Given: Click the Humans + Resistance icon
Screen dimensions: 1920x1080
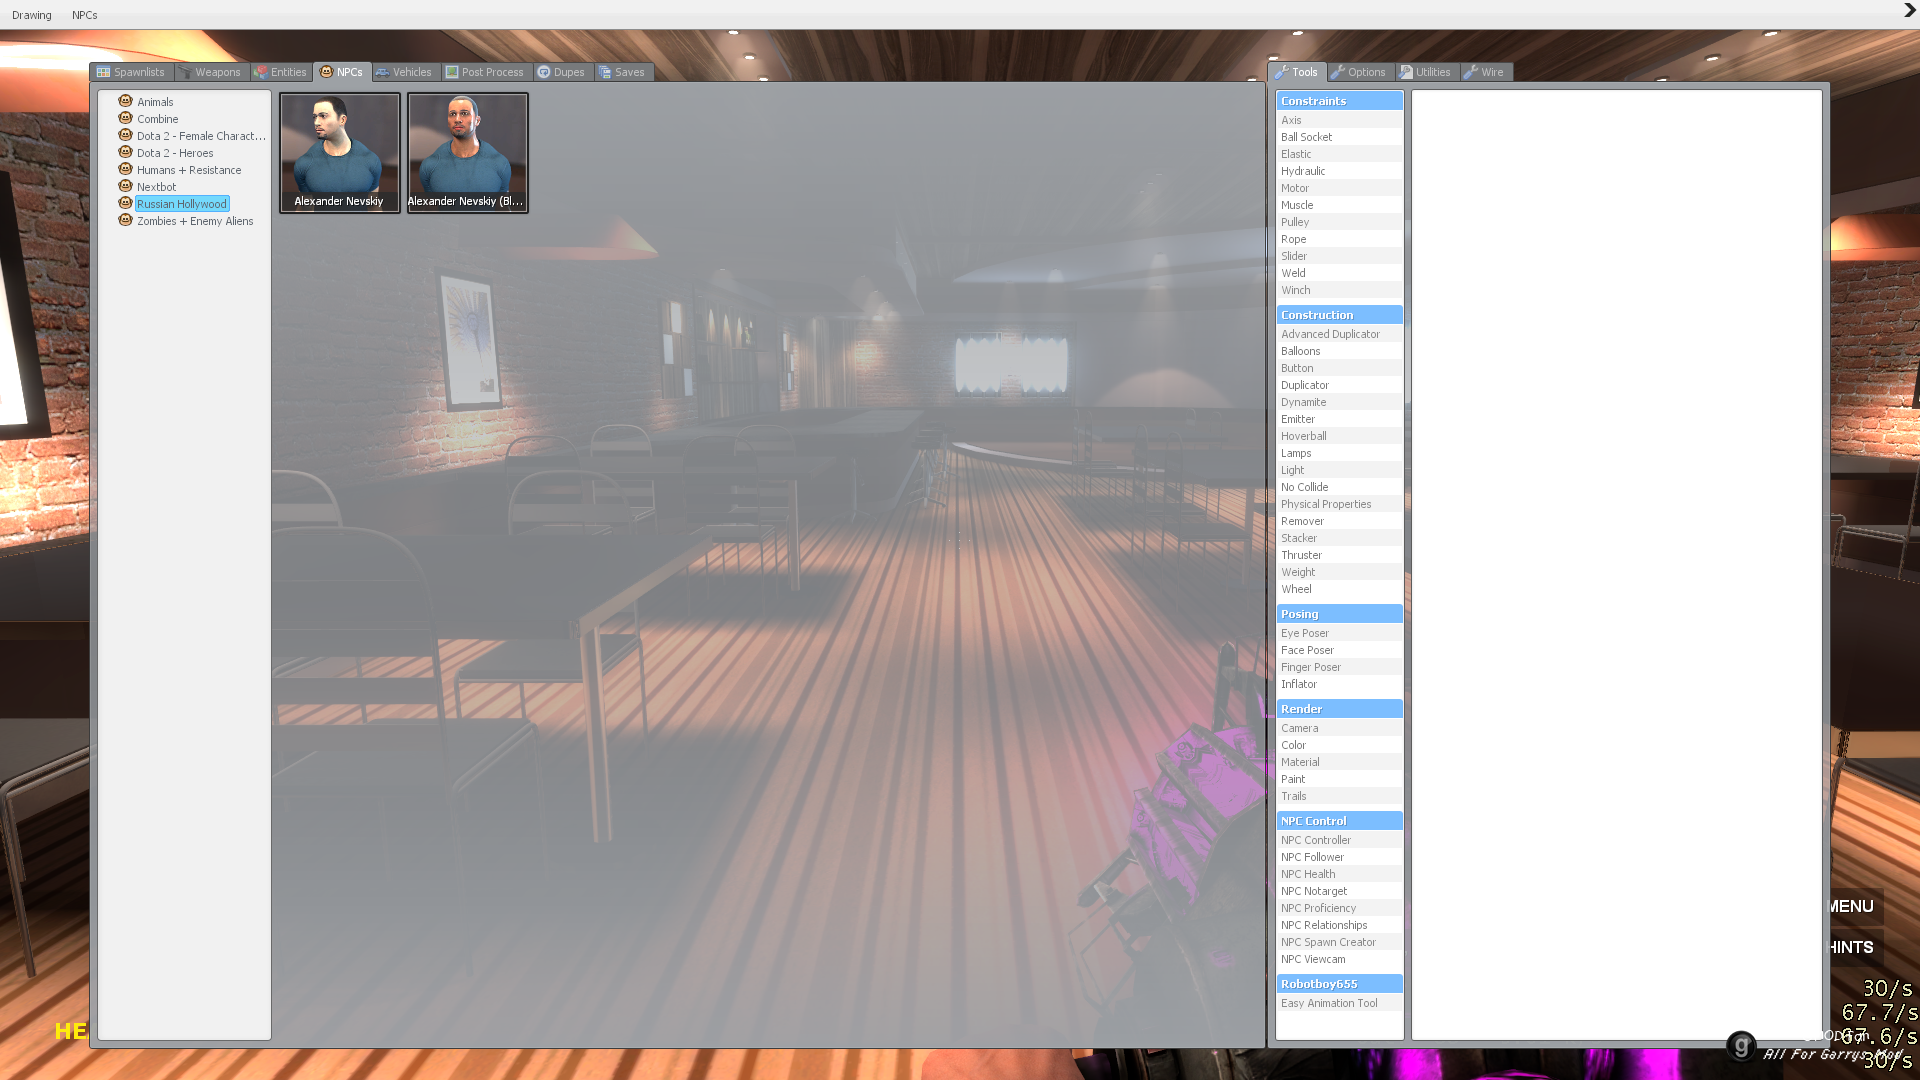Looking at the screenshot, I should click(x=125, y=169).
